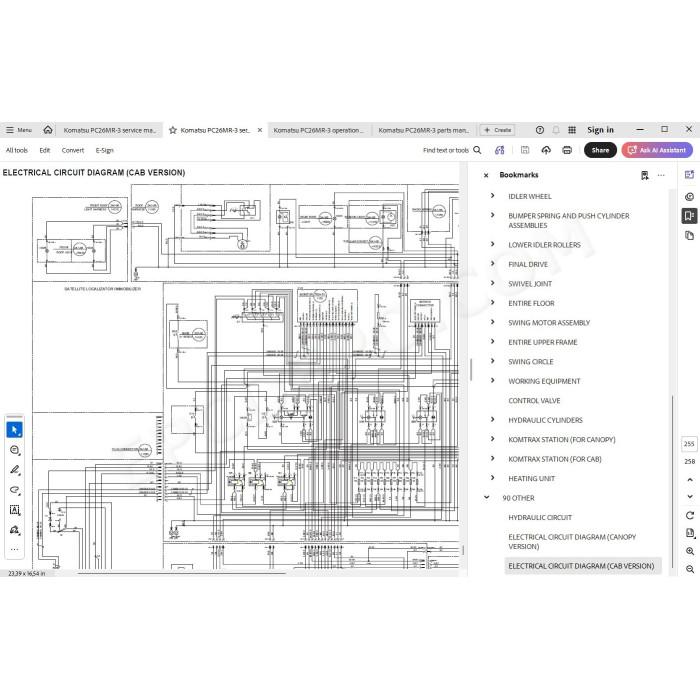Open the pages copy icon in right rail

689,235
